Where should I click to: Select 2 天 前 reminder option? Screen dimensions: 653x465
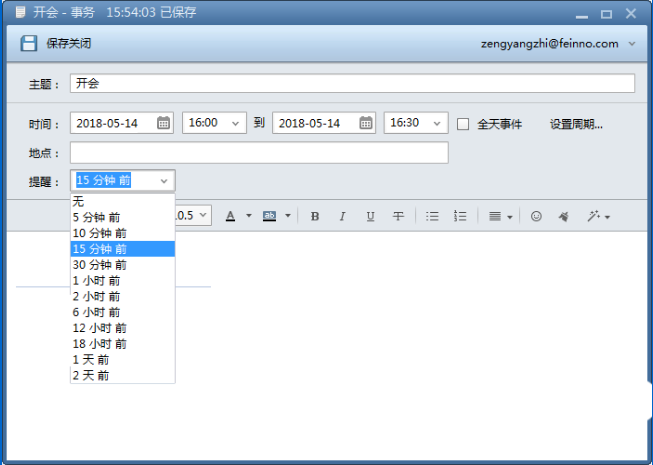(123, 375)
